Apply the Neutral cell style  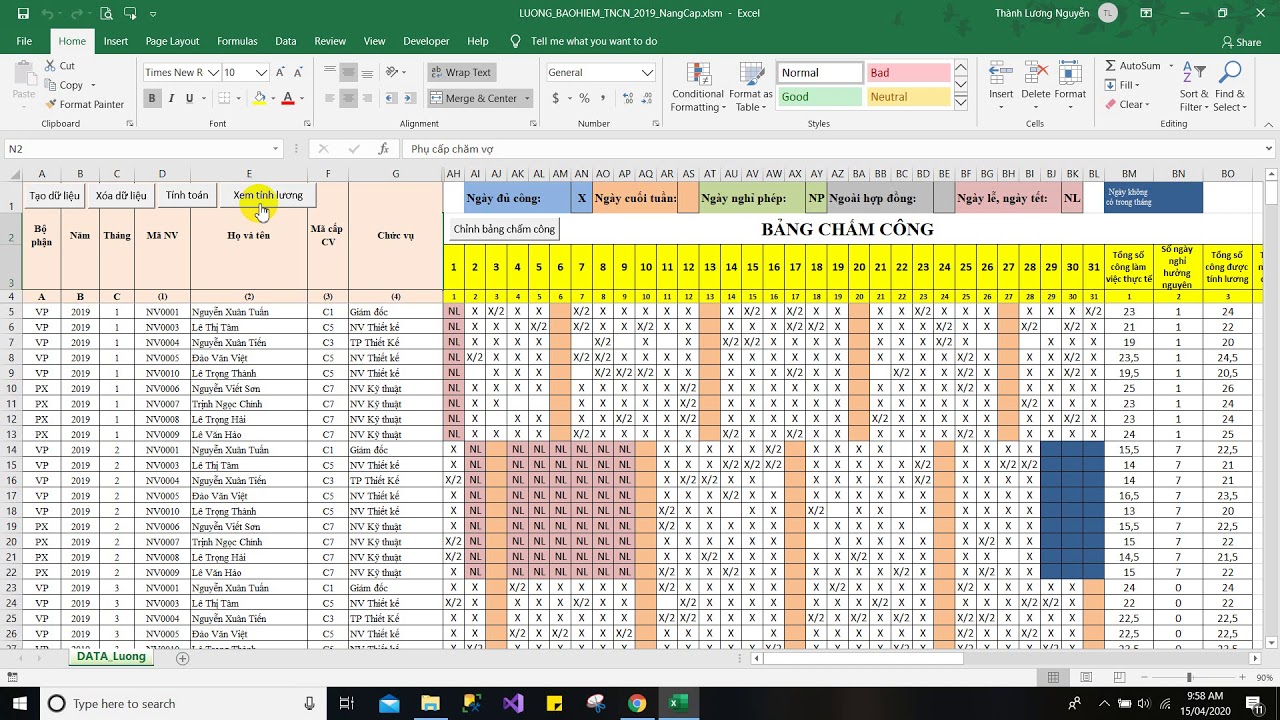tap(908, 97)
